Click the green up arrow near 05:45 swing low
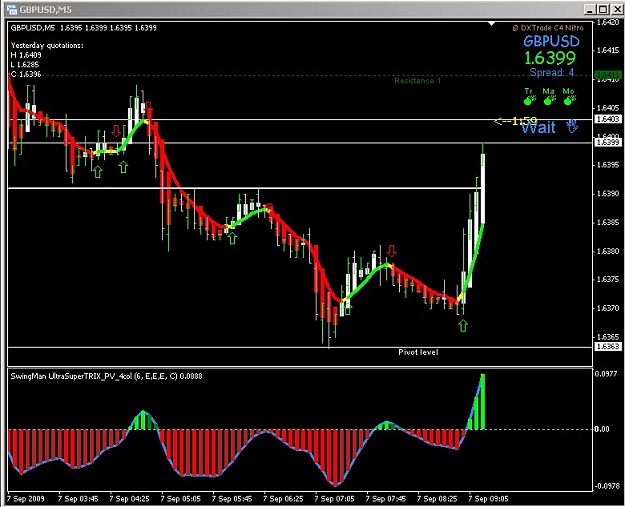Image resolution: width=625 pixels, height=507 pixels. click(232, 238)
